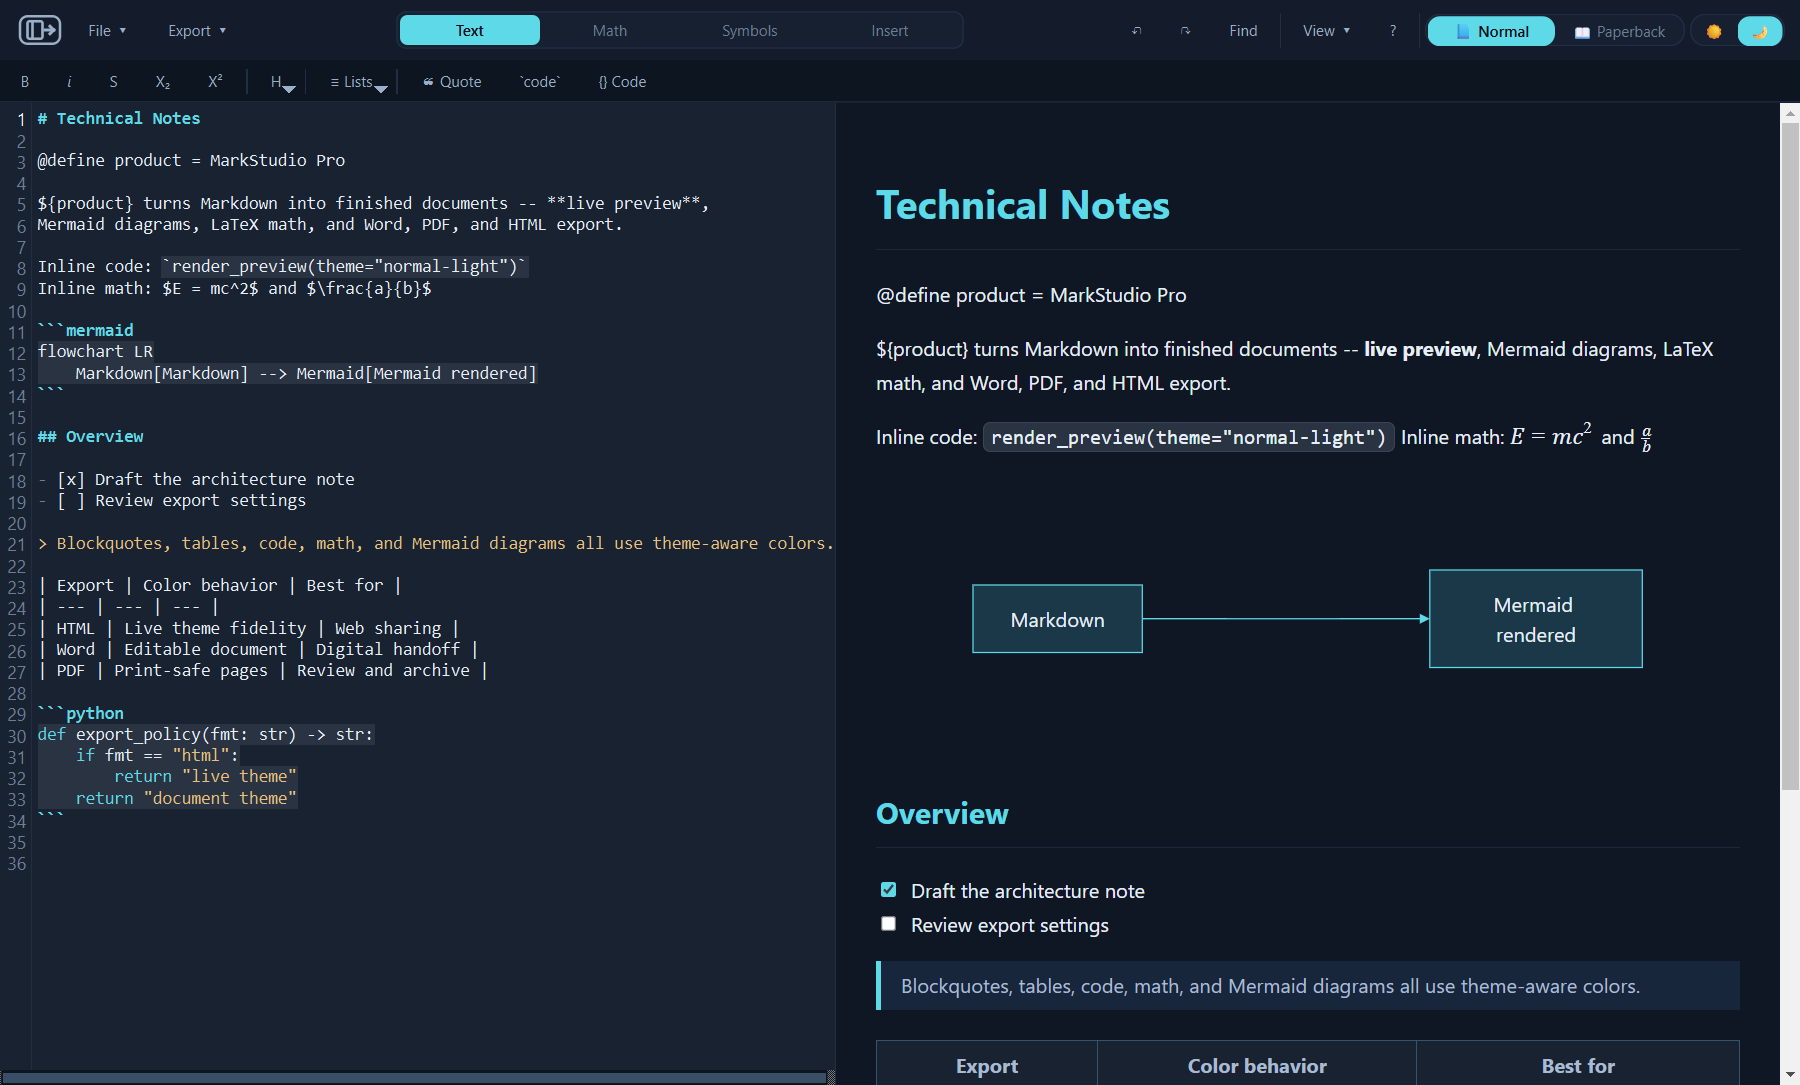Select the Paperback preview style
1800x1085 pixels.
click(1619, 31)
